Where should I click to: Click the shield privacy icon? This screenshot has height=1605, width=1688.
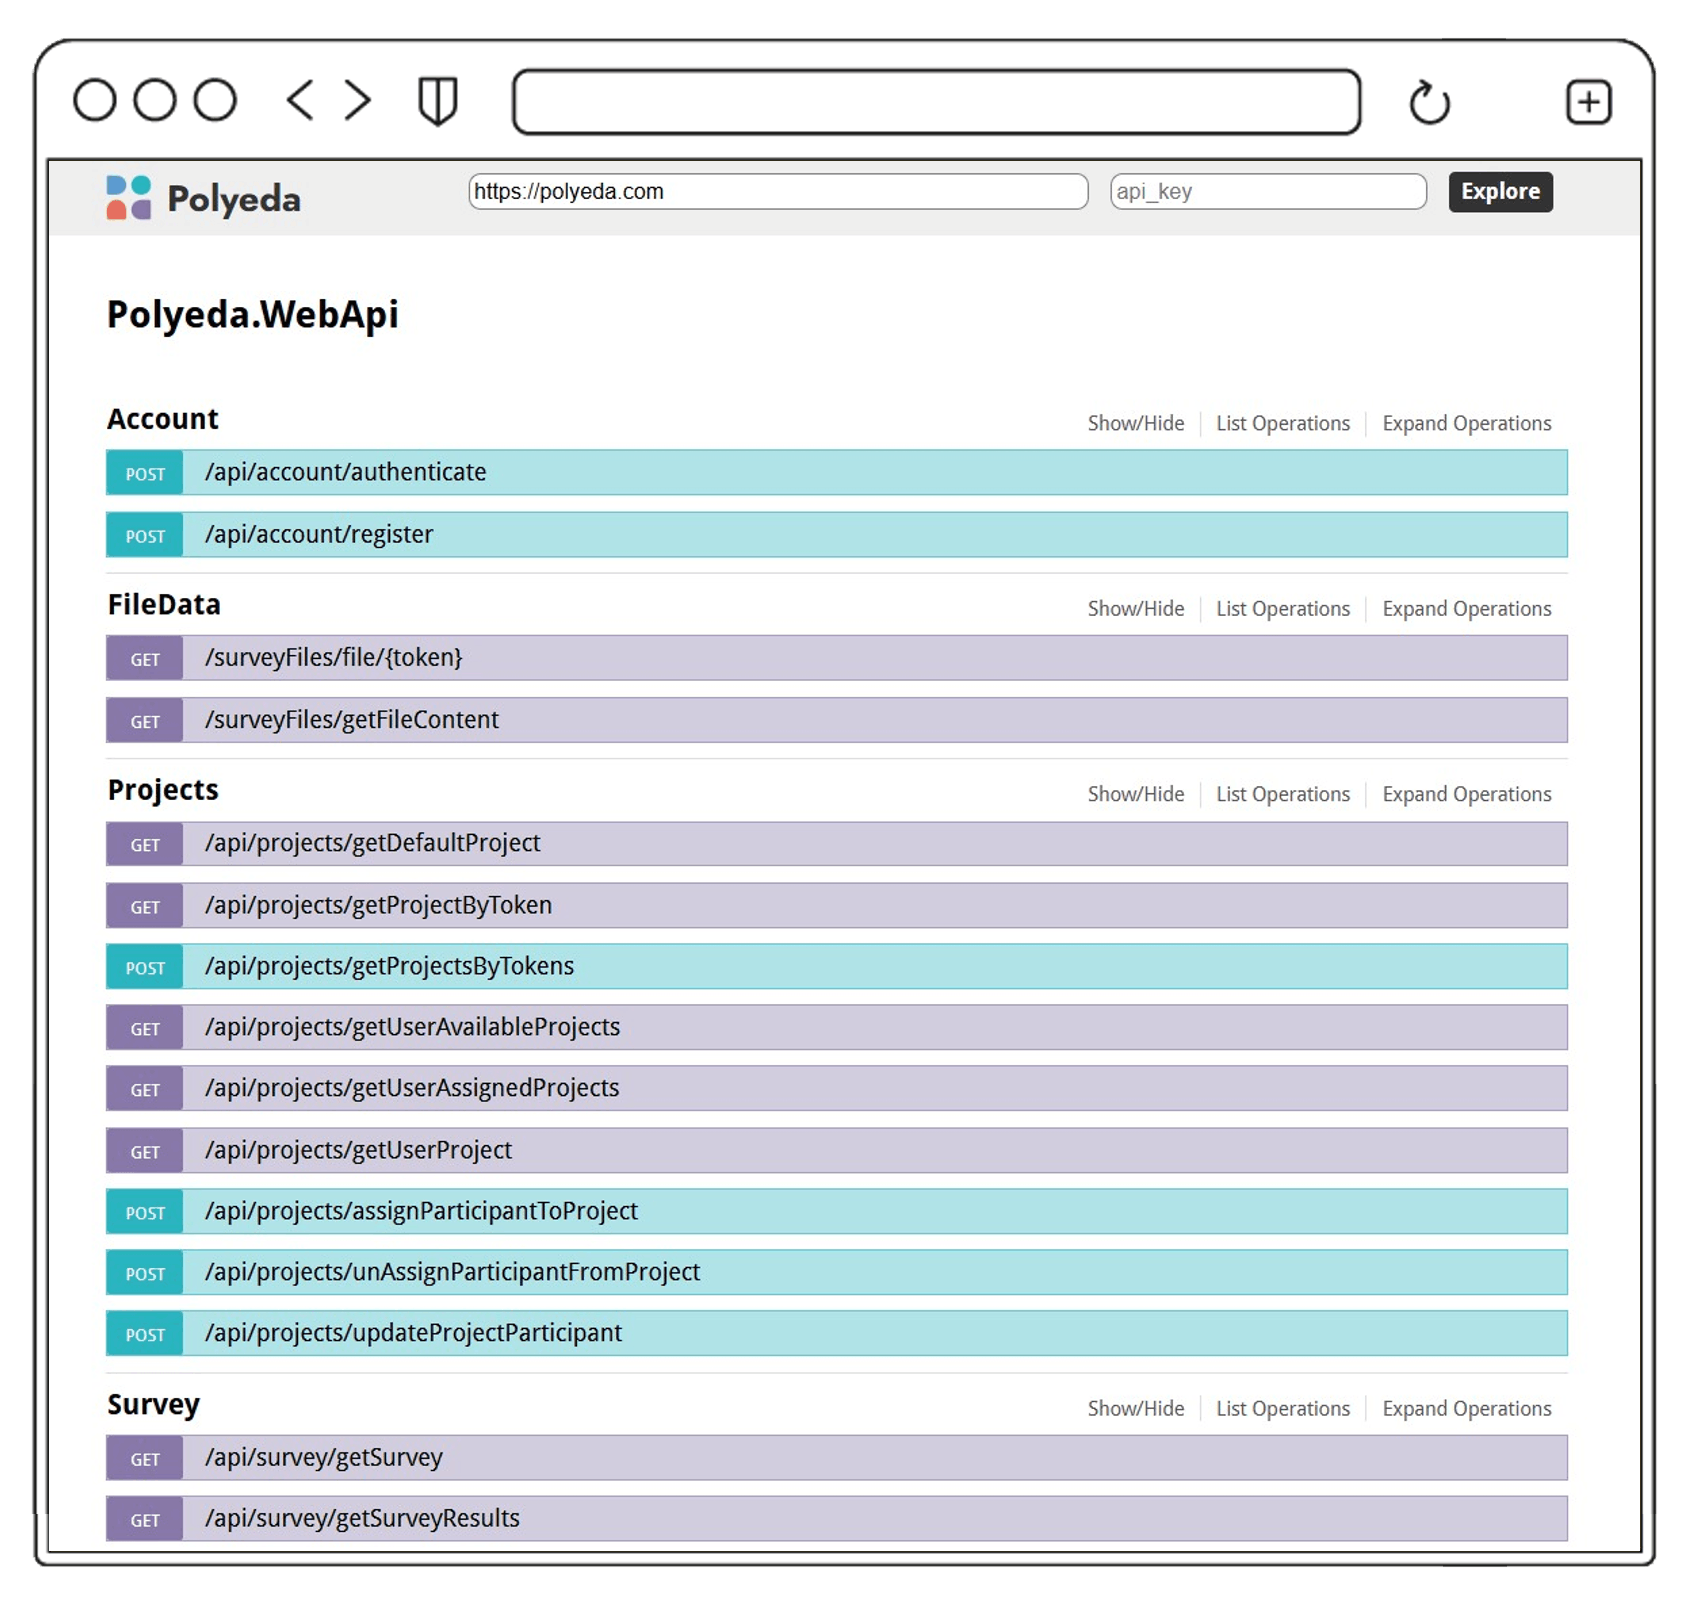437,101
